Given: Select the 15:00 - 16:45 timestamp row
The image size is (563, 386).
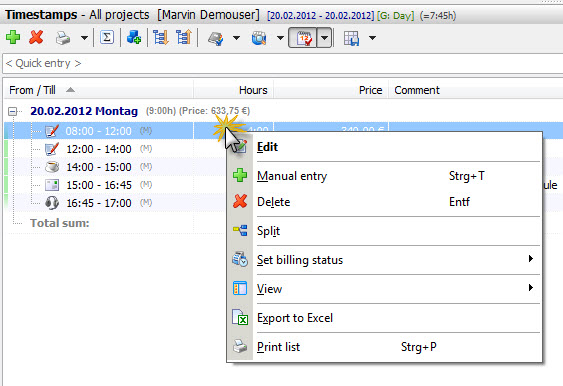Looking at the screenshot, I should point(98,185).
